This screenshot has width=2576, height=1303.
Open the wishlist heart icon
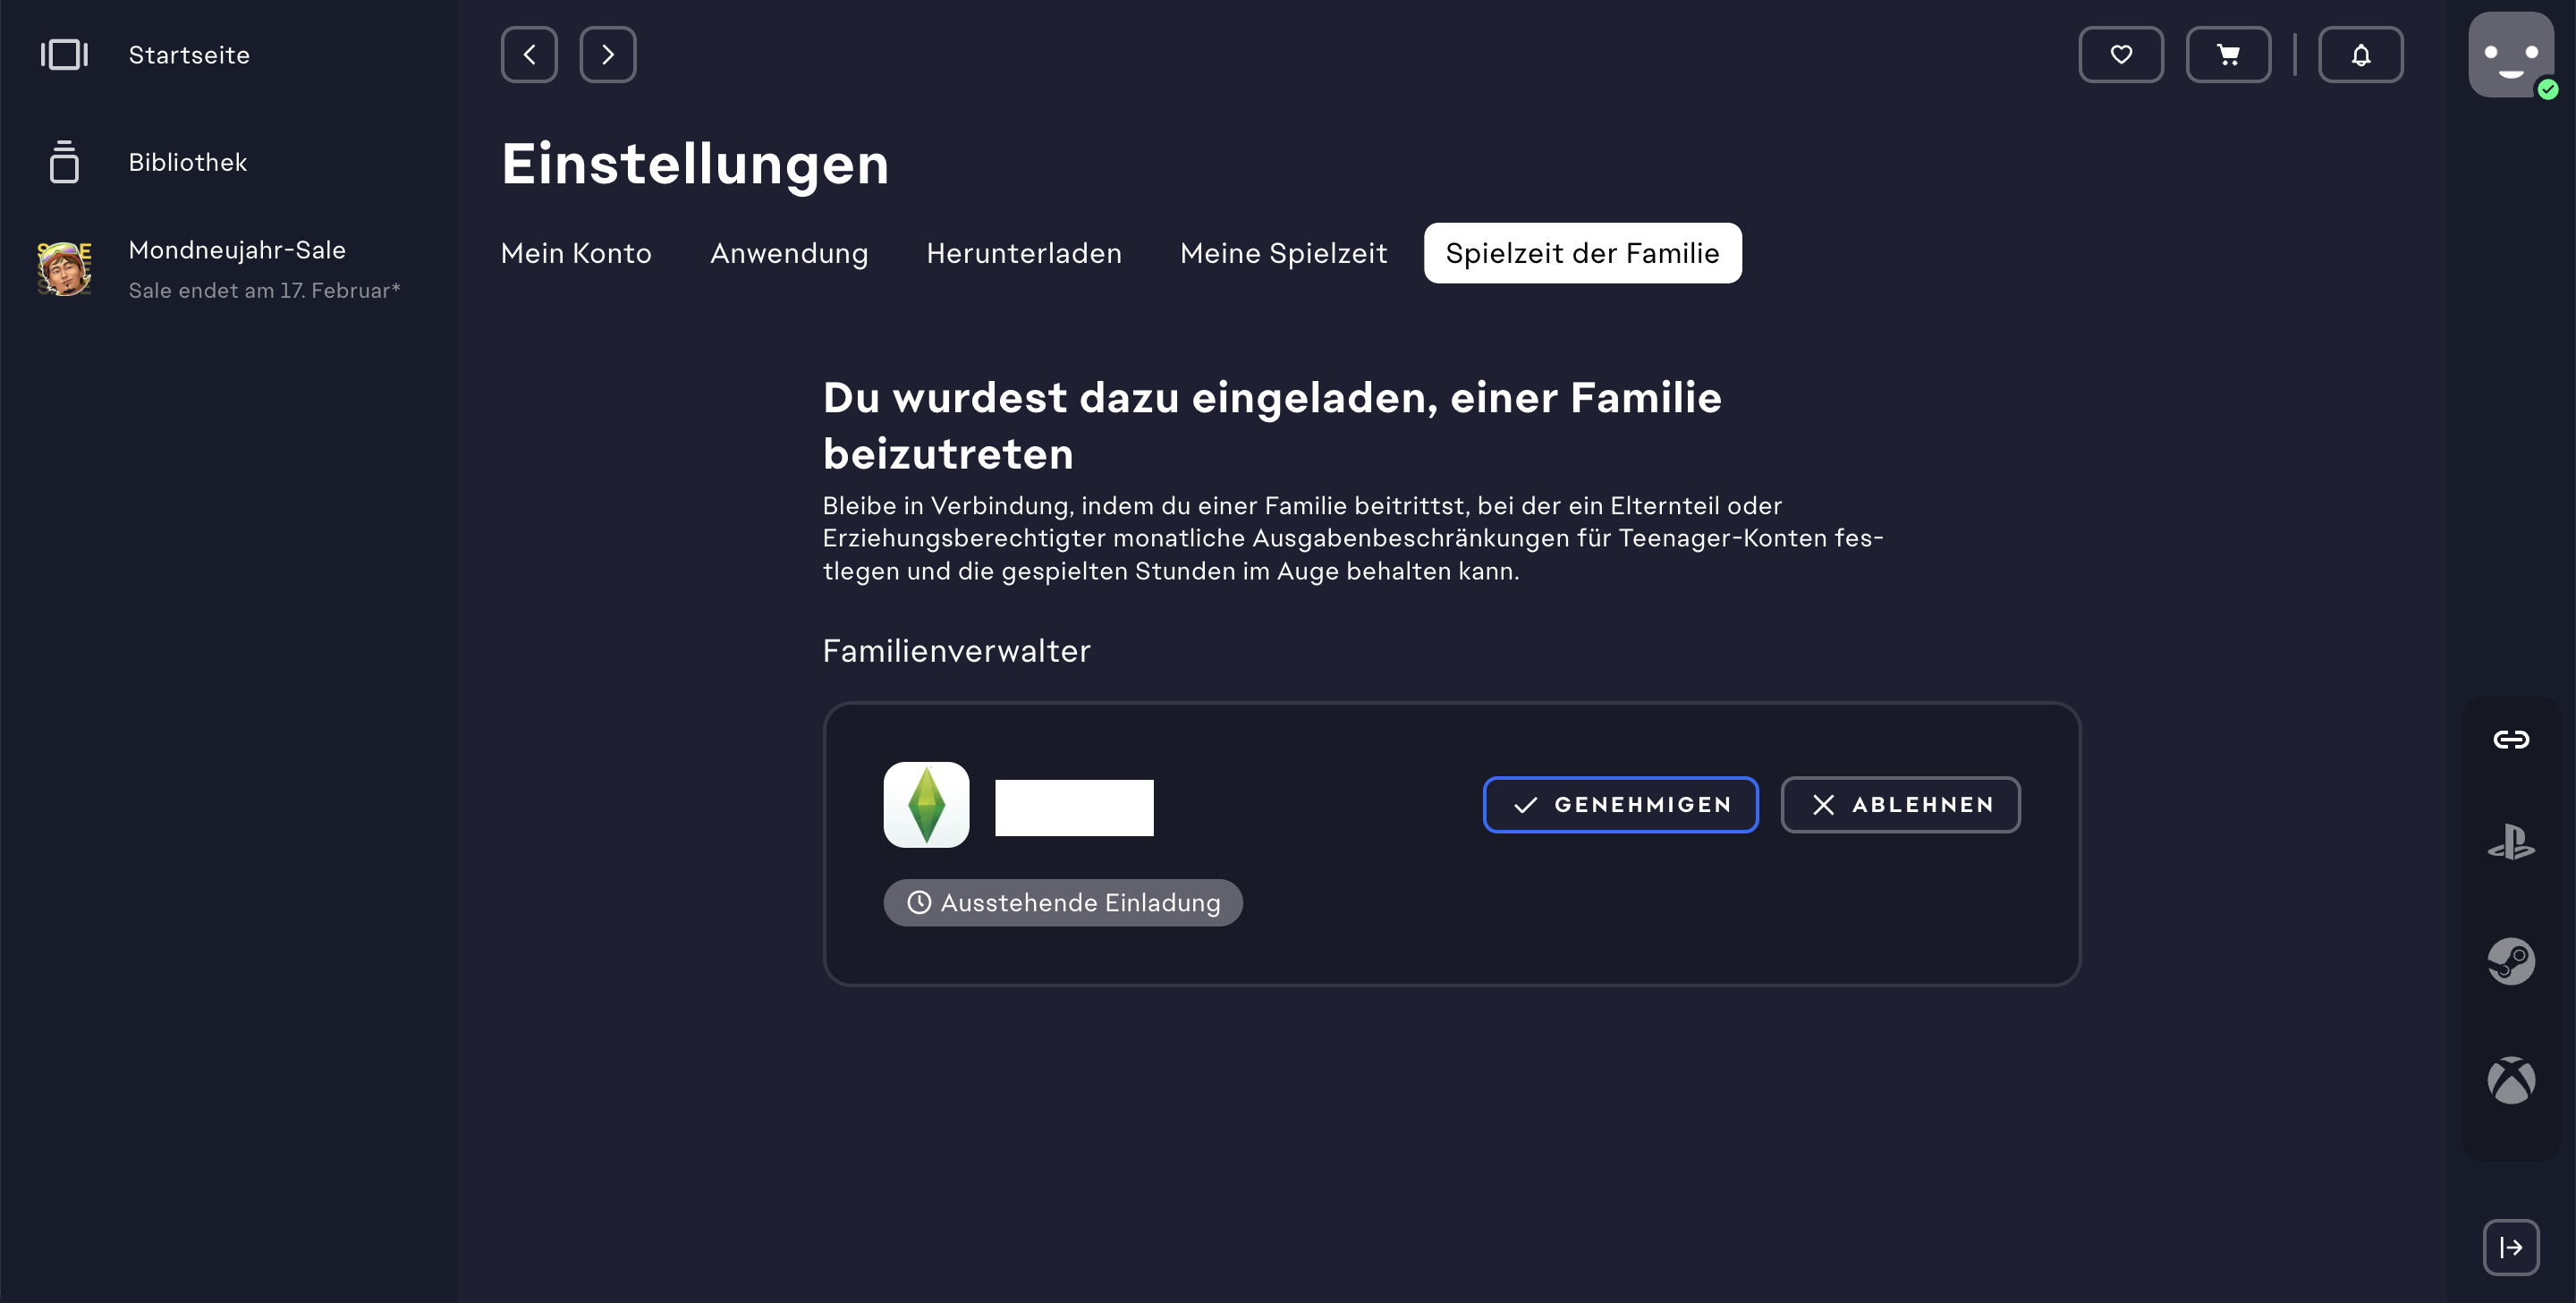[x=2120, y=55]
